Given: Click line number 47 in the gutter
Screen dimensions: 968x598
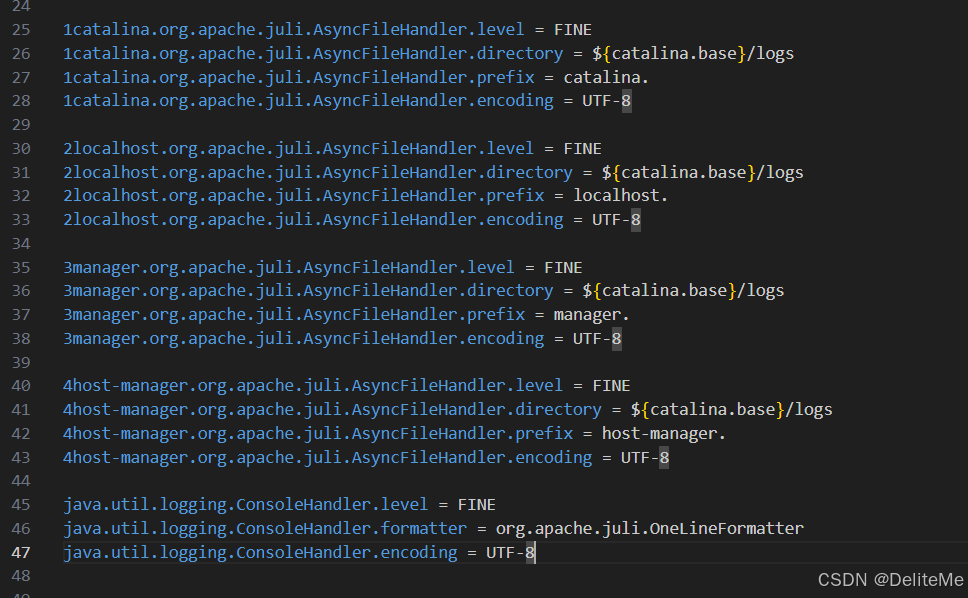Looking at the screenshot, I should tap(21, 552).
